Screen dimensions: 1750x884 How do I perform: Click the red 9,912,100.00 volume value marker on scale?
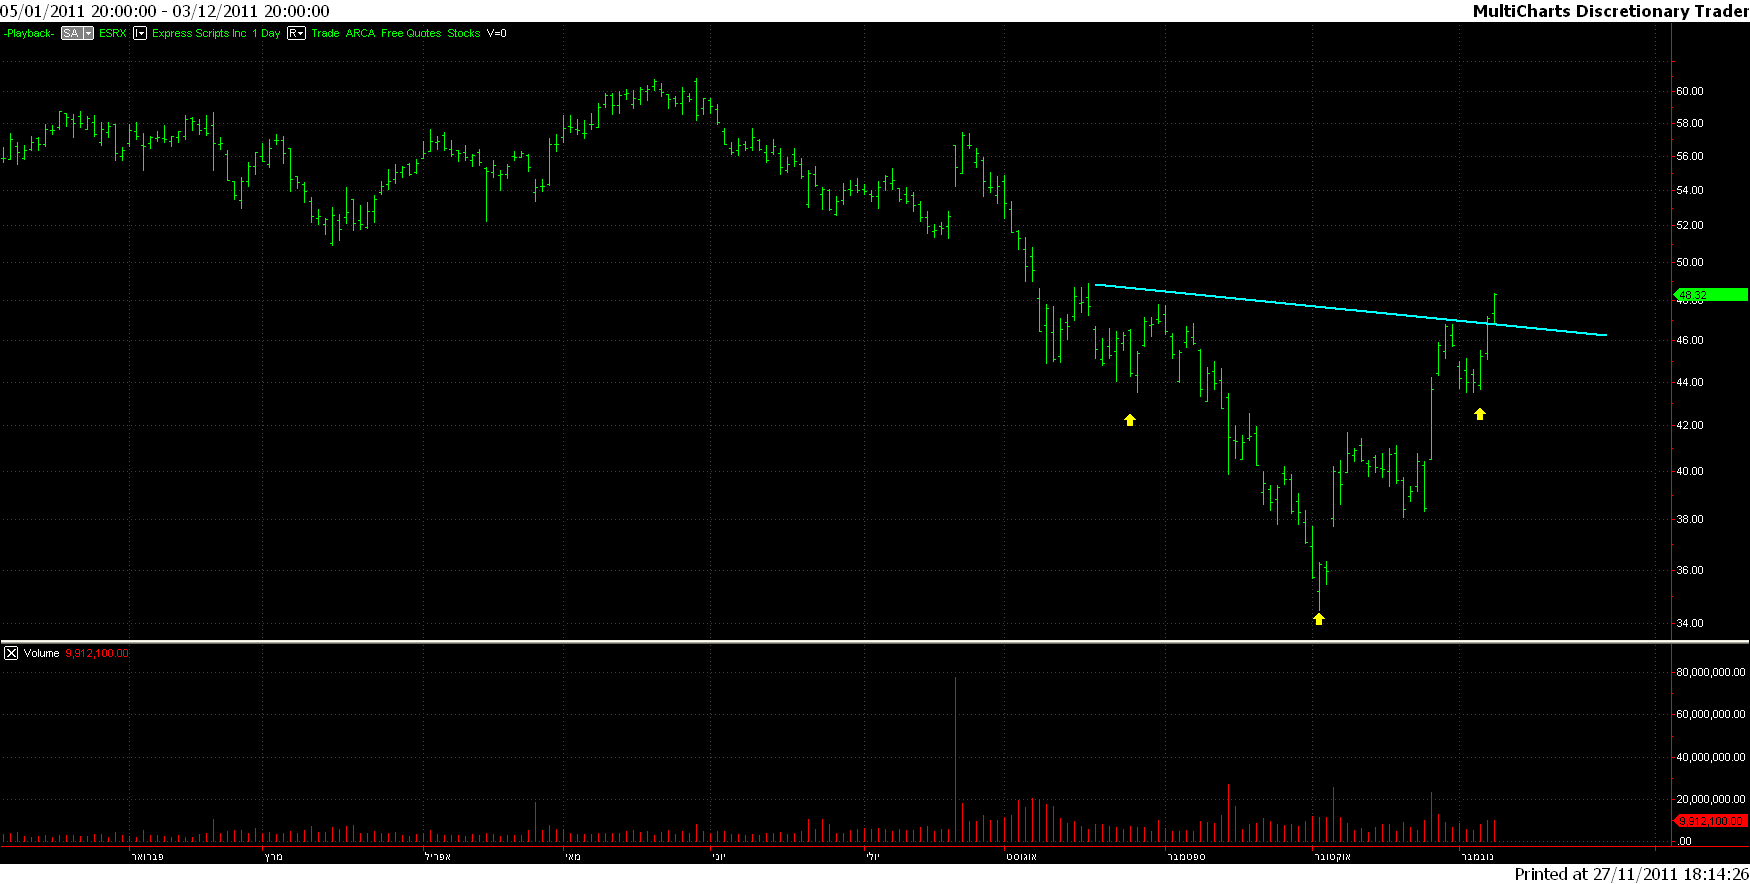(x=1710, y=821)
